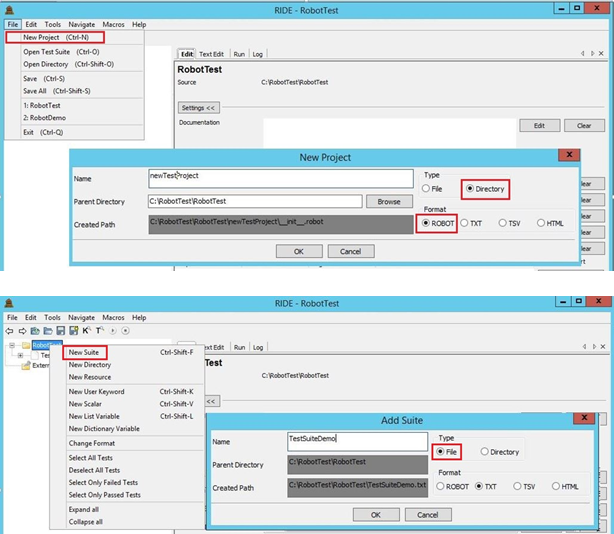Click the tab scroll-right arrow in New Project window

592,53
